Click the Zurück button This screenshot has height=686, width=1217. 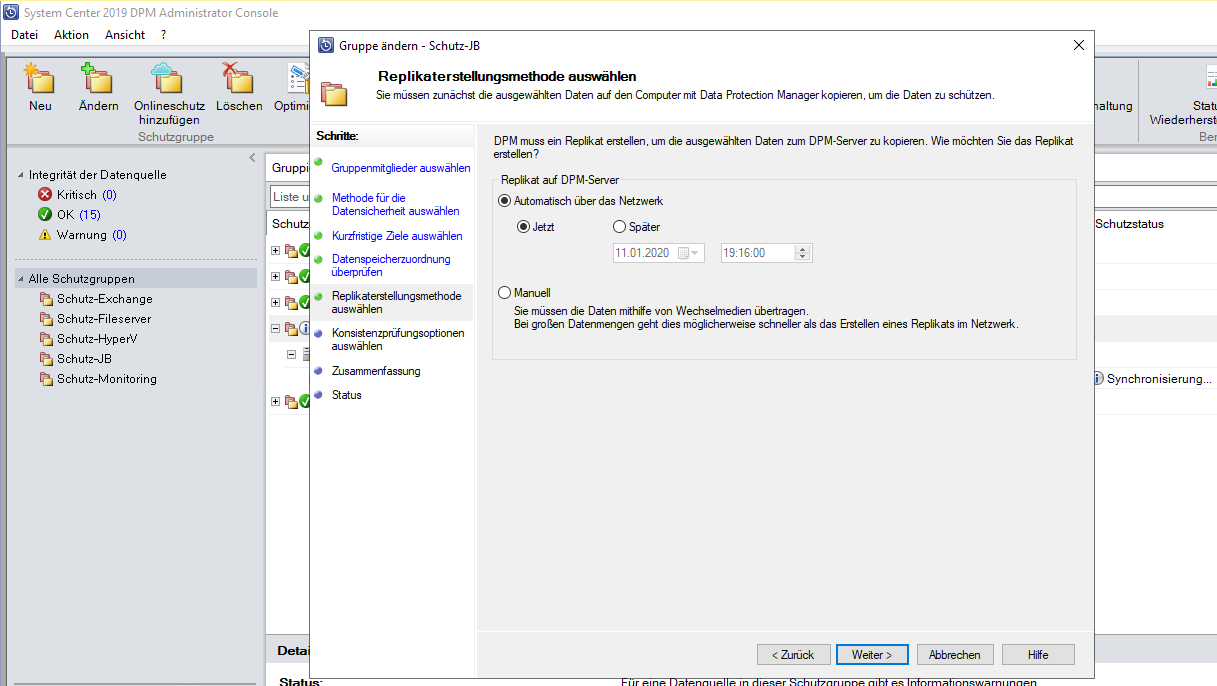(794, 655)
